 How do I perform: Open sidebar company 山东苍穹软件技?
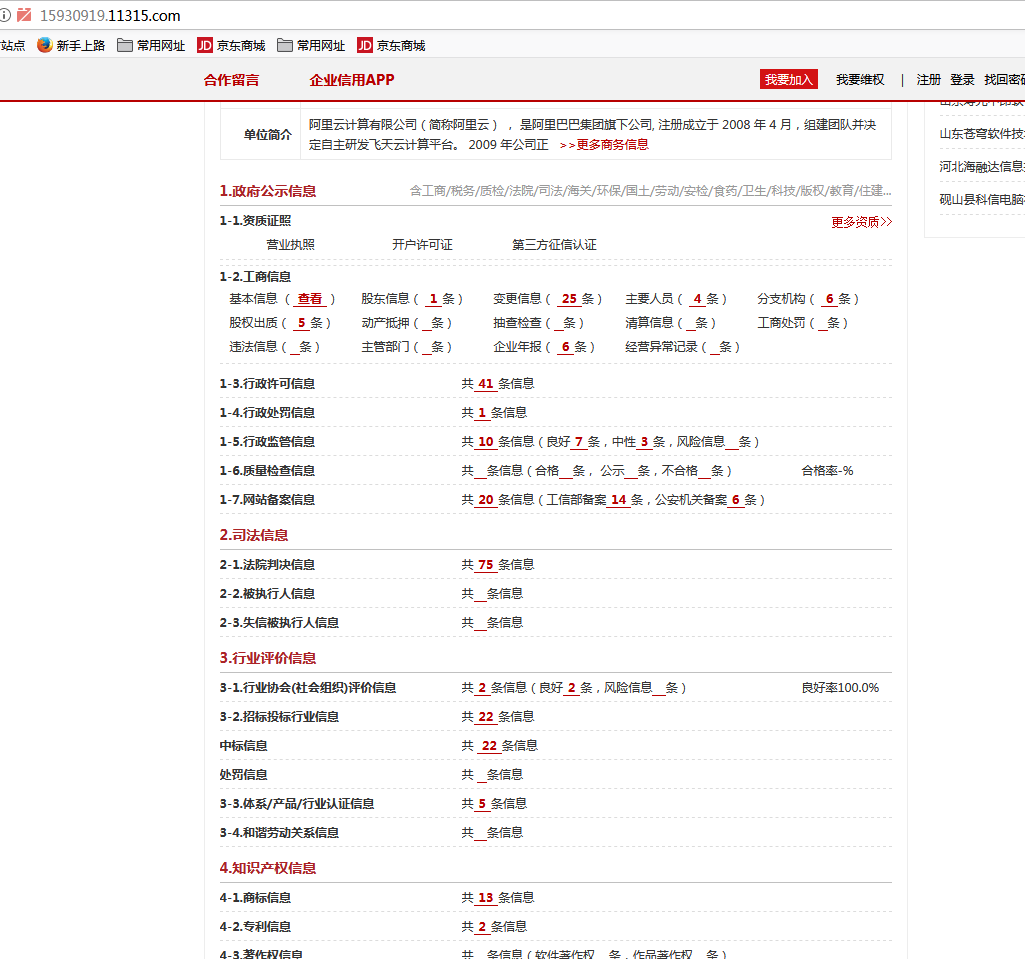982,134
